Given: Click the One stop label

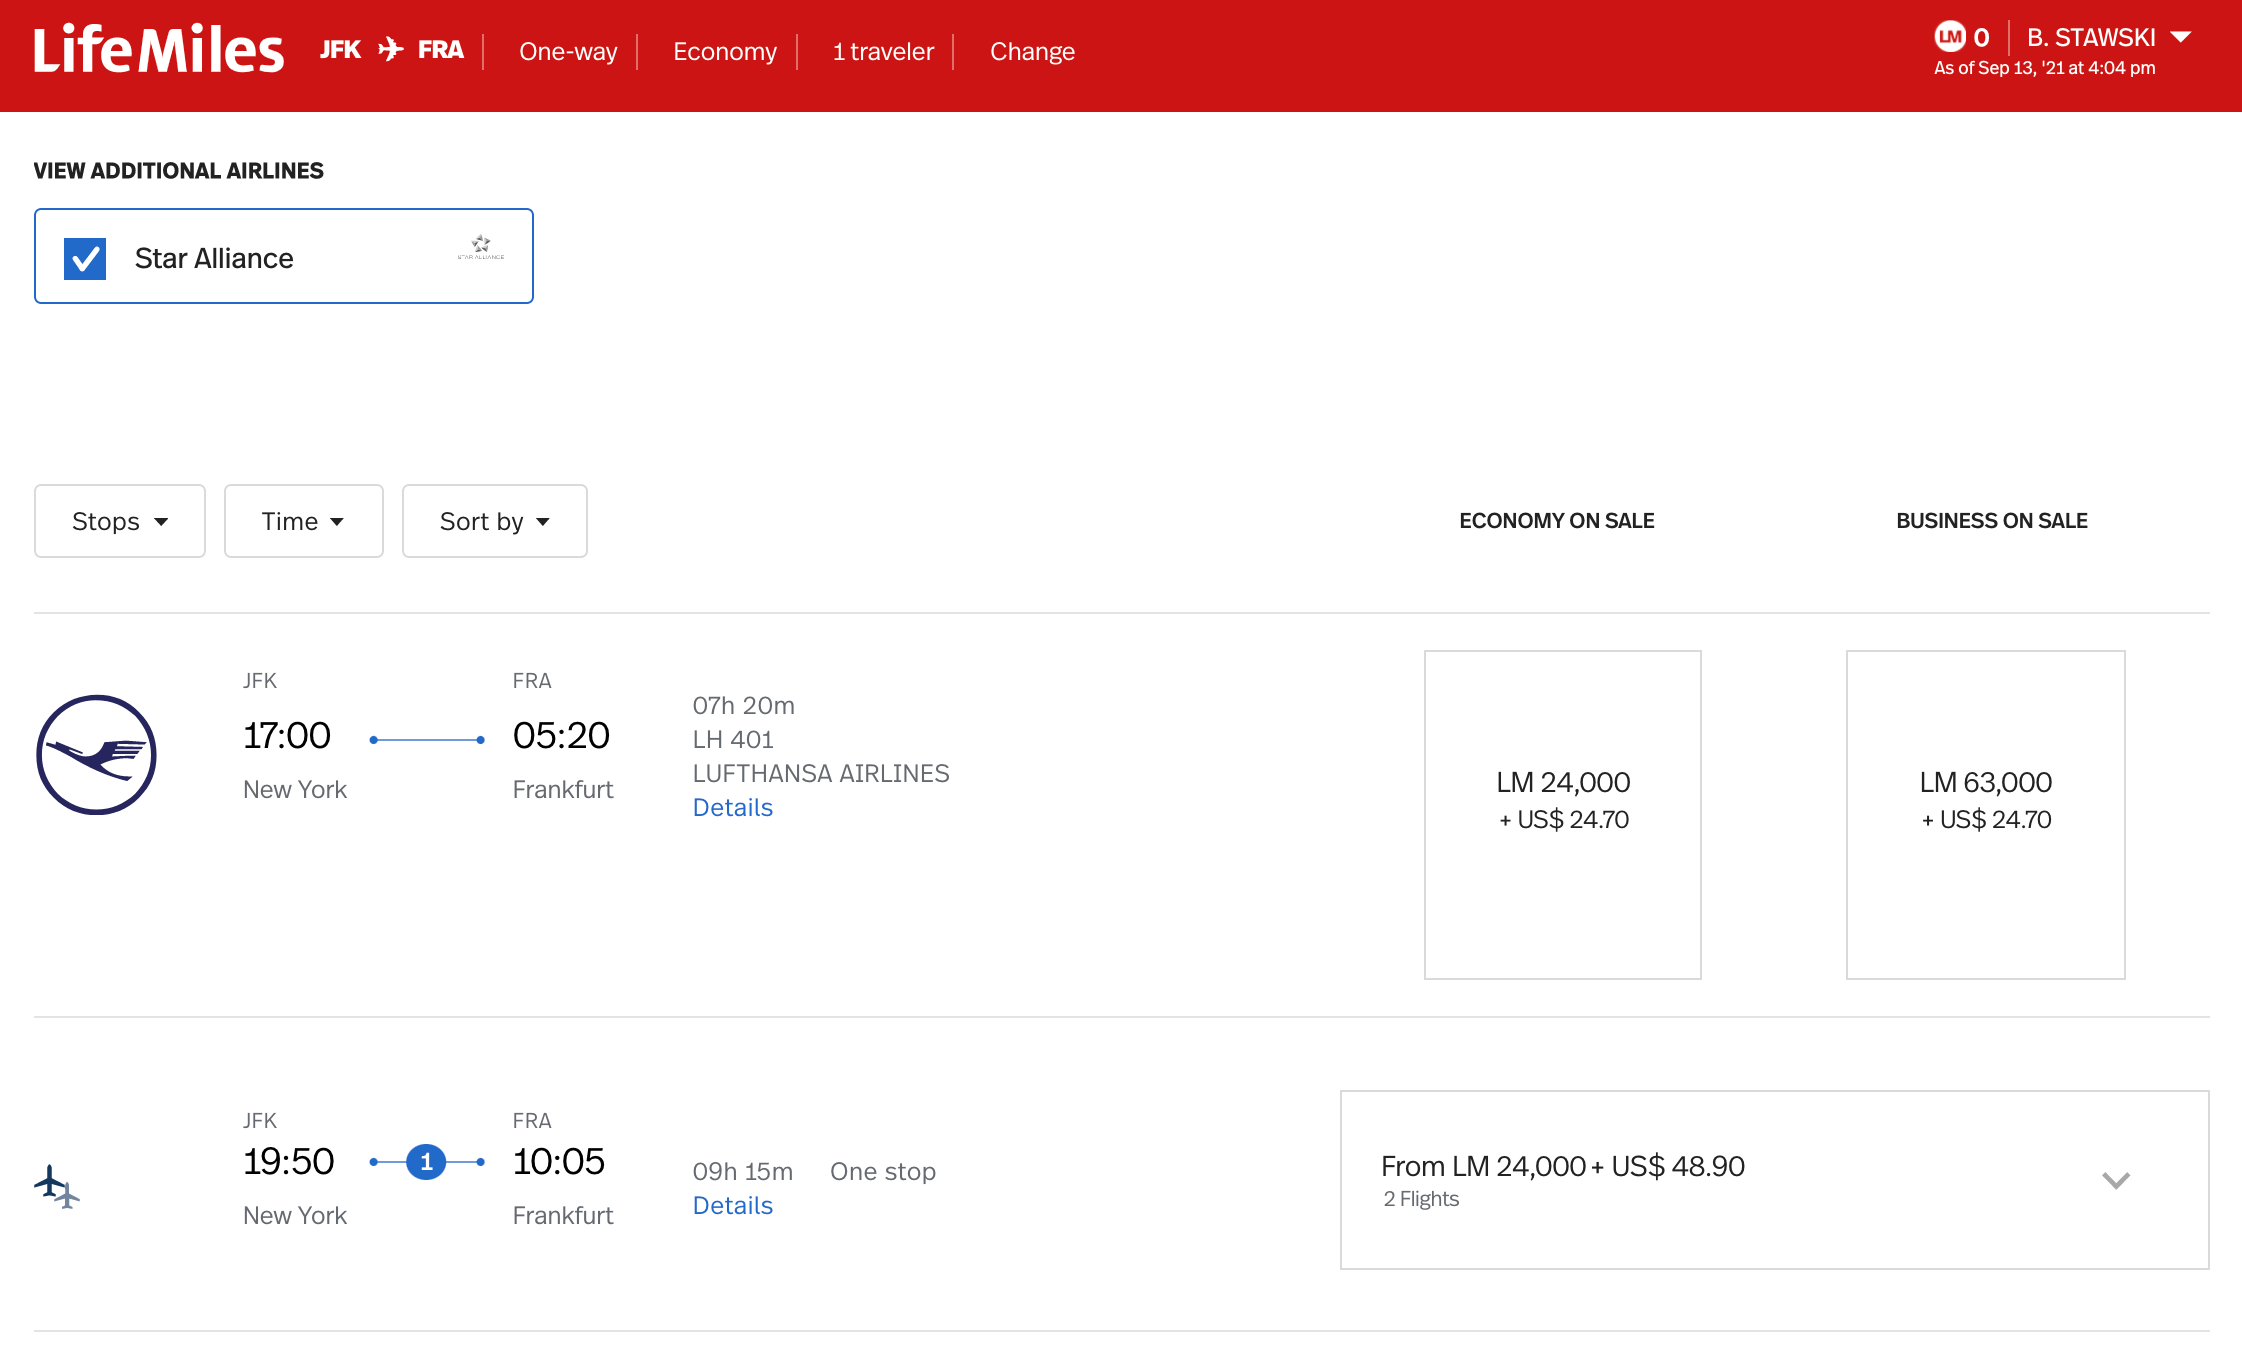Looking at the screenshot, I should coord(883,1171).
